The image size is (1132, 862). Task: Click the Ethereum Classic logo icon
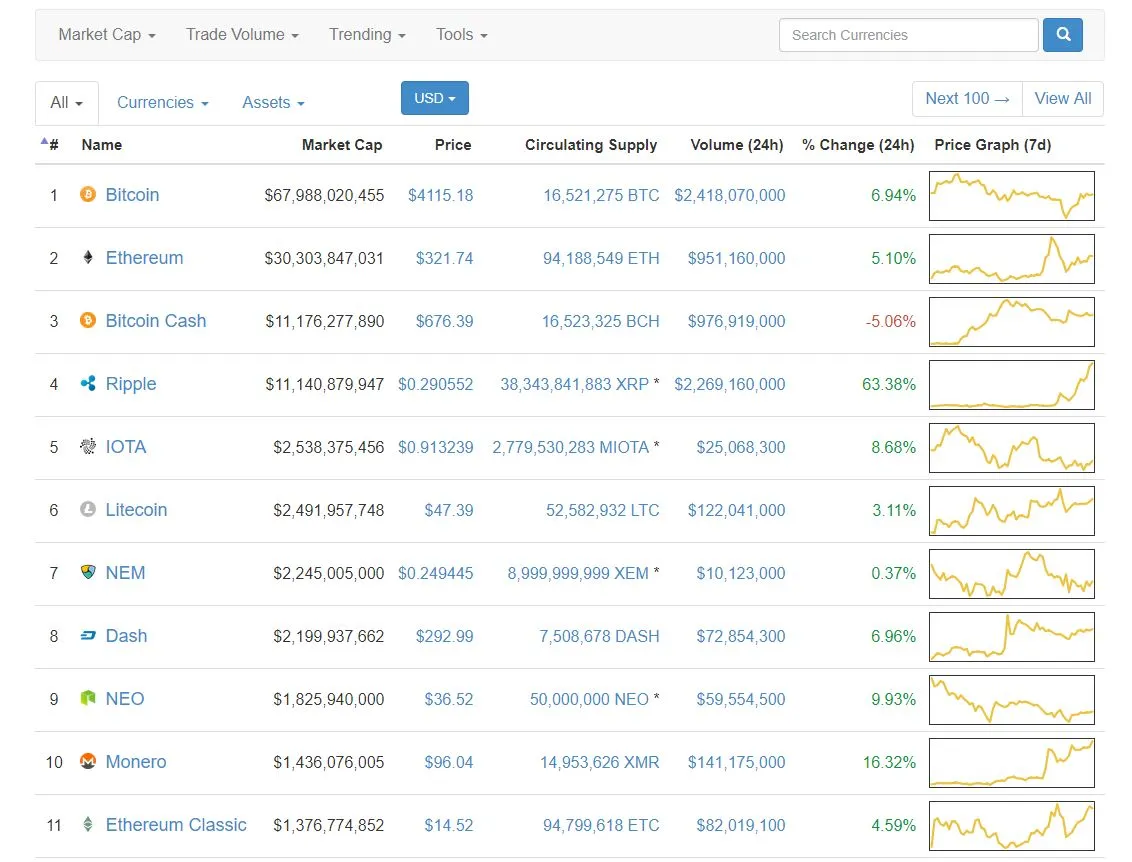[x=88, y=824]
